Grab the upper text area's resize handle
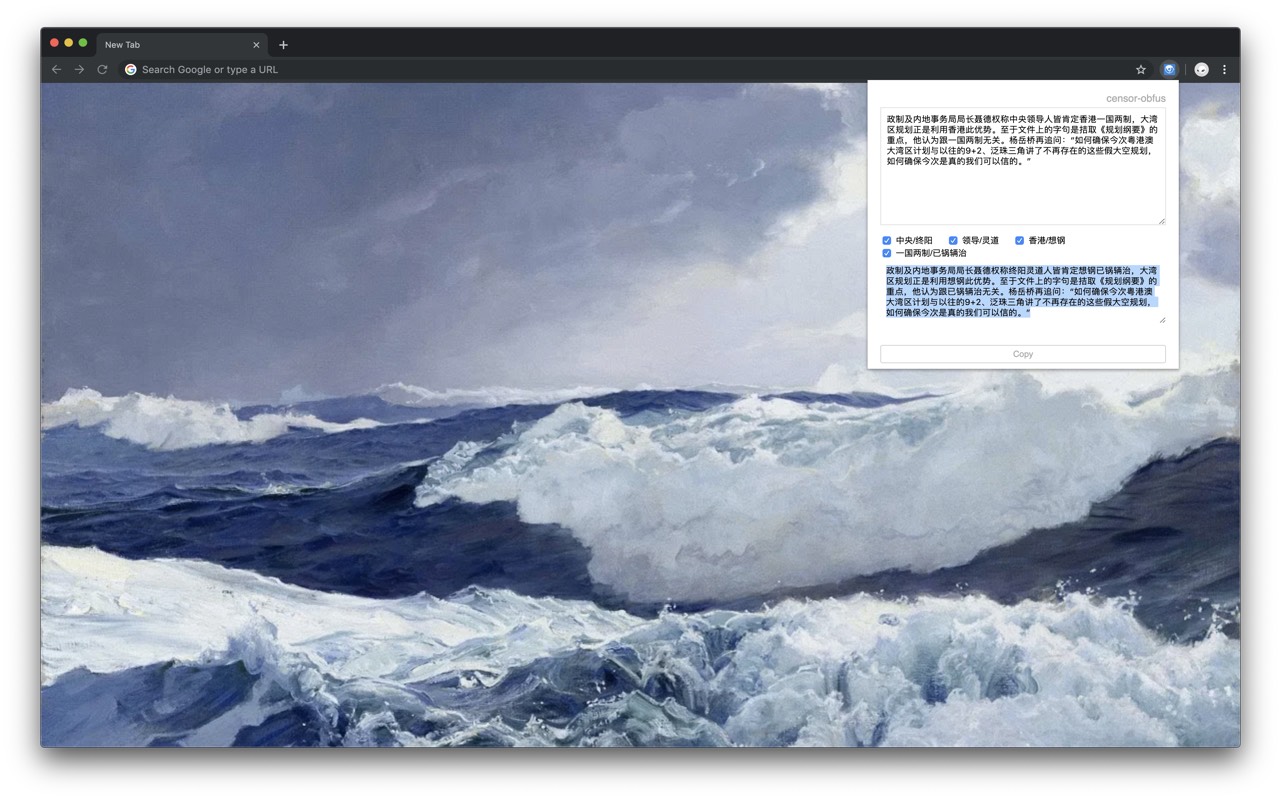 coord(1161,220)
